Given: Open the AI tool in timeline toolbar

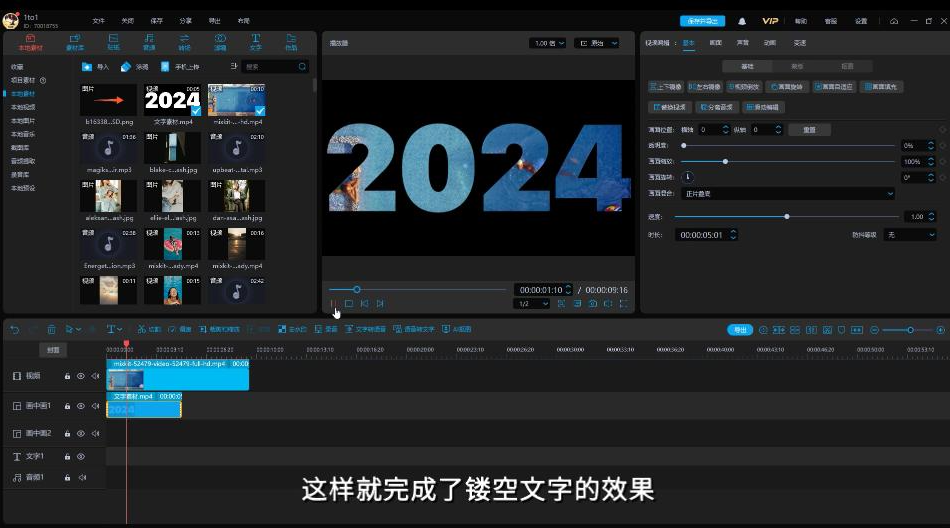Looking at the screenshot, I should point(457,329).
